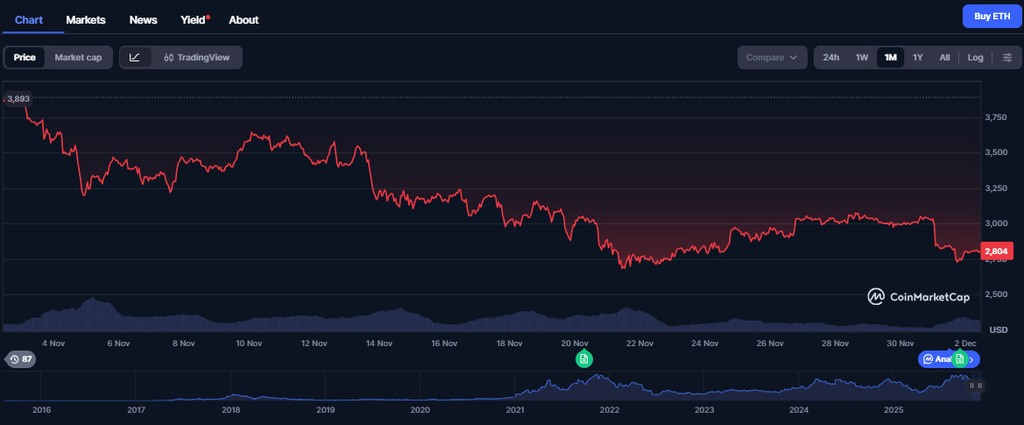Viewport: 1024px width, 425px height.
Task: Go to the Yield tab
Action: [x=193, y=19]
